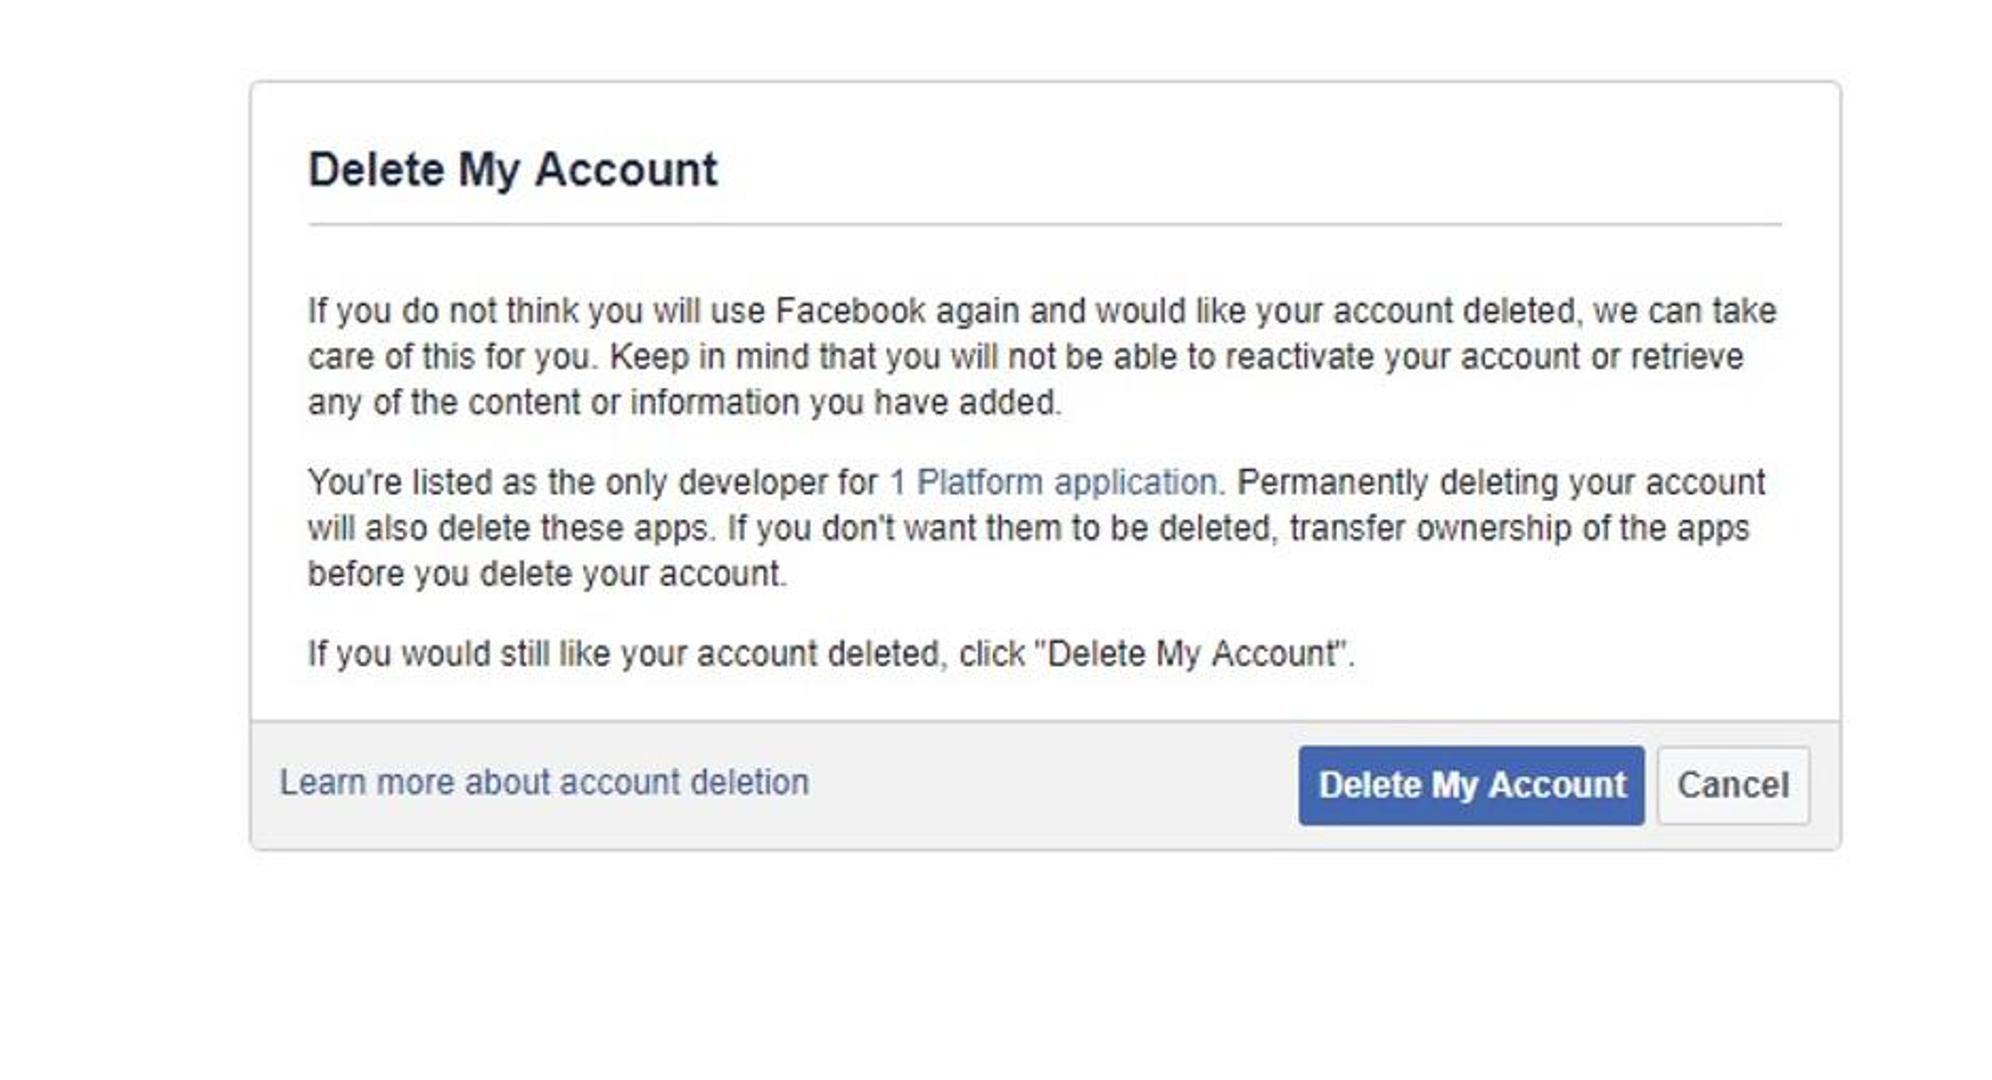Viewport: 1992px width, 1080px height.
Task: Click the horizontal divider below the dialog title
Action: (1044, 225)
